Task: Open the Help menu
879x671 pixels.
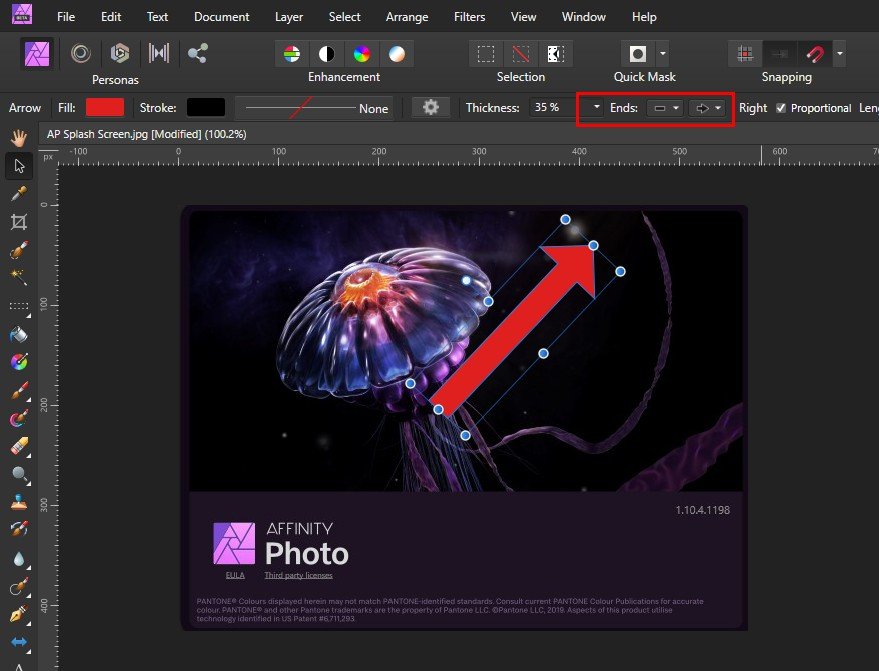Action: [x=644, y=17]
